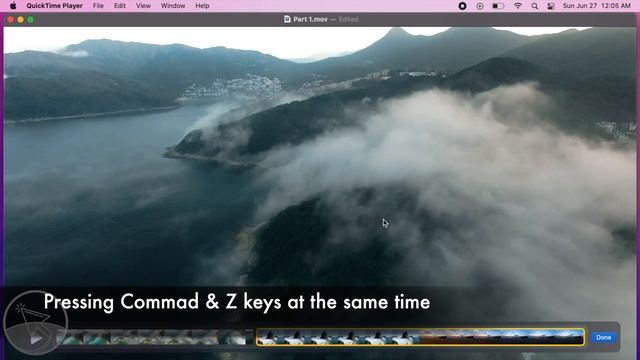Enter full screen with green button

pos(31,19)
